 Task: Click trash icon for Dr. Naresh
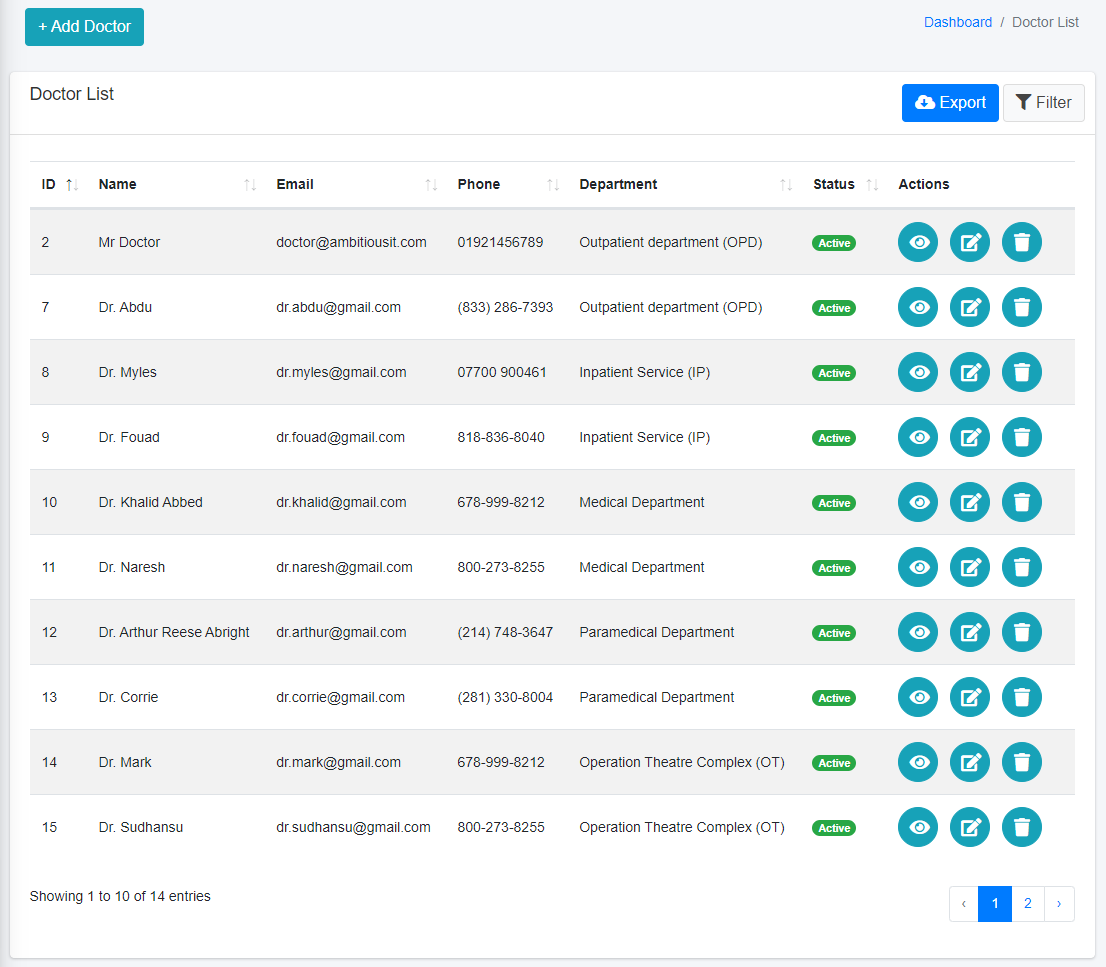[1021, 567]
